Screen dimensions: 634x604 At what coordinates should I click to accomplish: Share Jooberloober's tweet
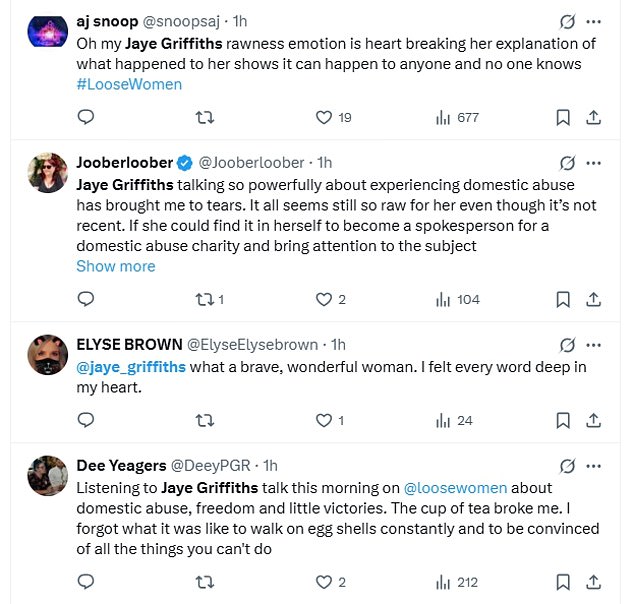(x=593, y=299)
